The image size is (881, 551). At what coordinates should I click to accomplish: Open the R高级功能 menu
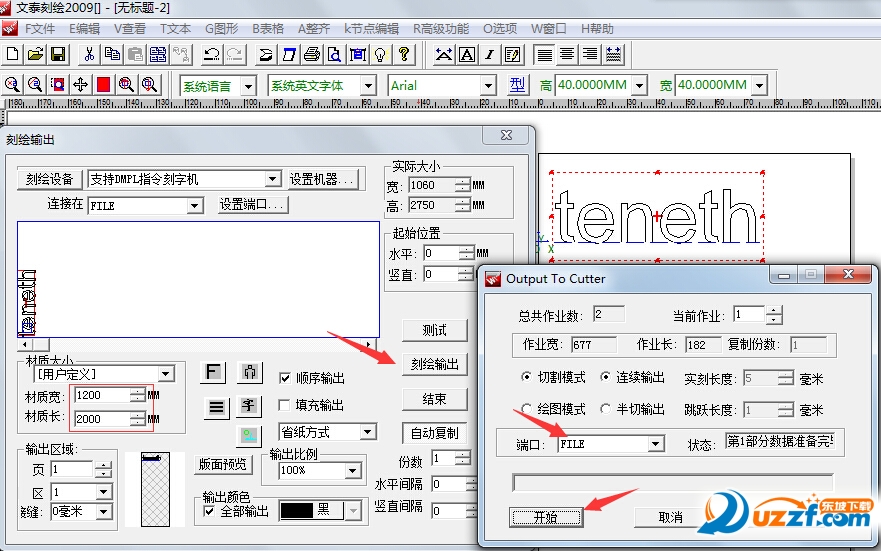coord(441,29)
